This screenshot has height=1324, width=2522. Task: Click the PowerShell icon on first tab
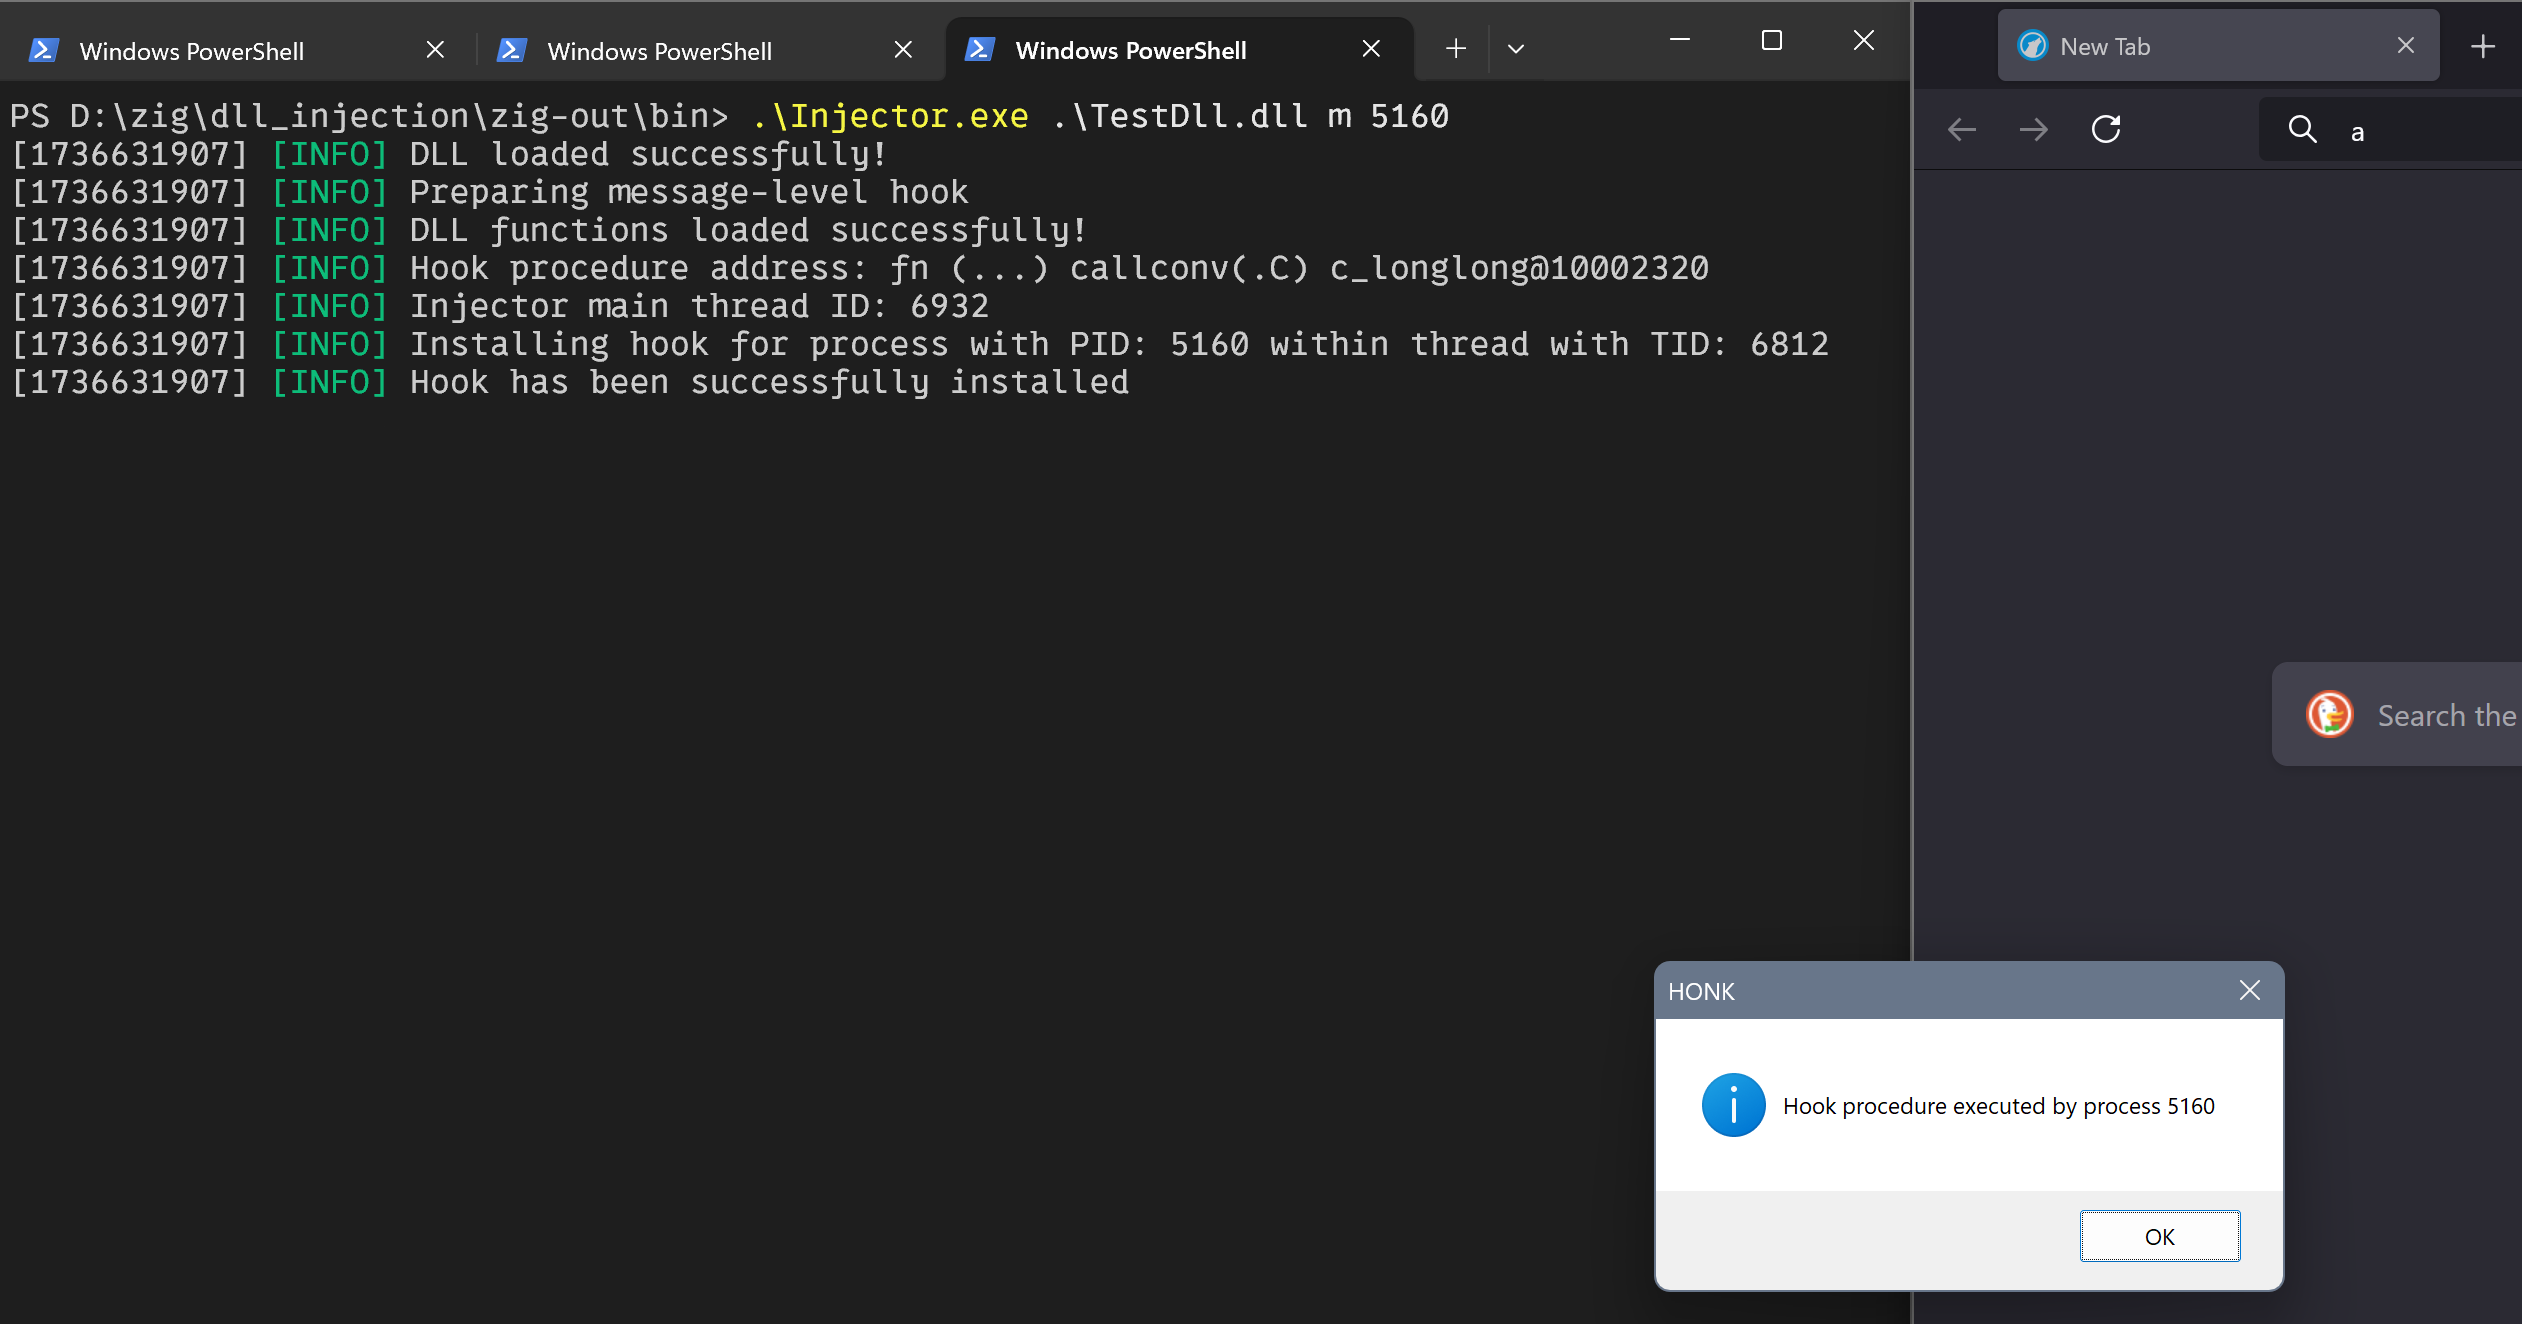pos(43,50)
